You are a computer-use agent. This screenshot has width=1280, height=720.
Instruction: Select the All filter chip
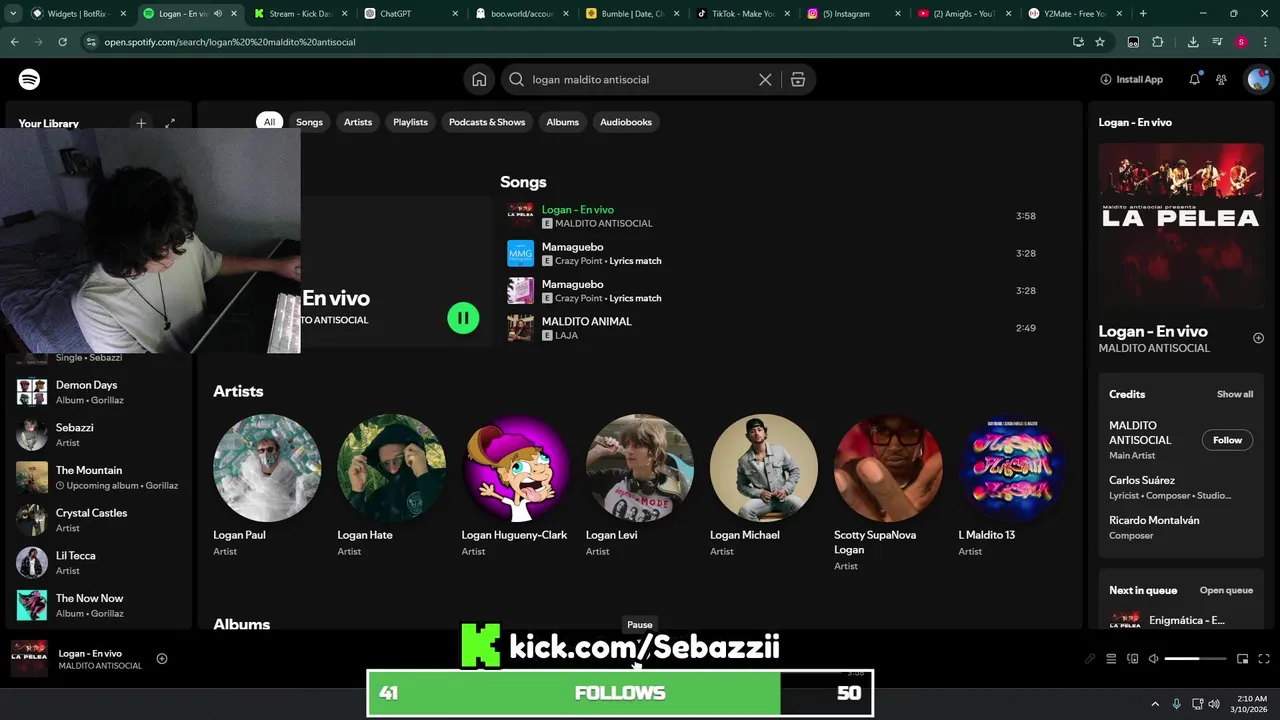[269, 122]
